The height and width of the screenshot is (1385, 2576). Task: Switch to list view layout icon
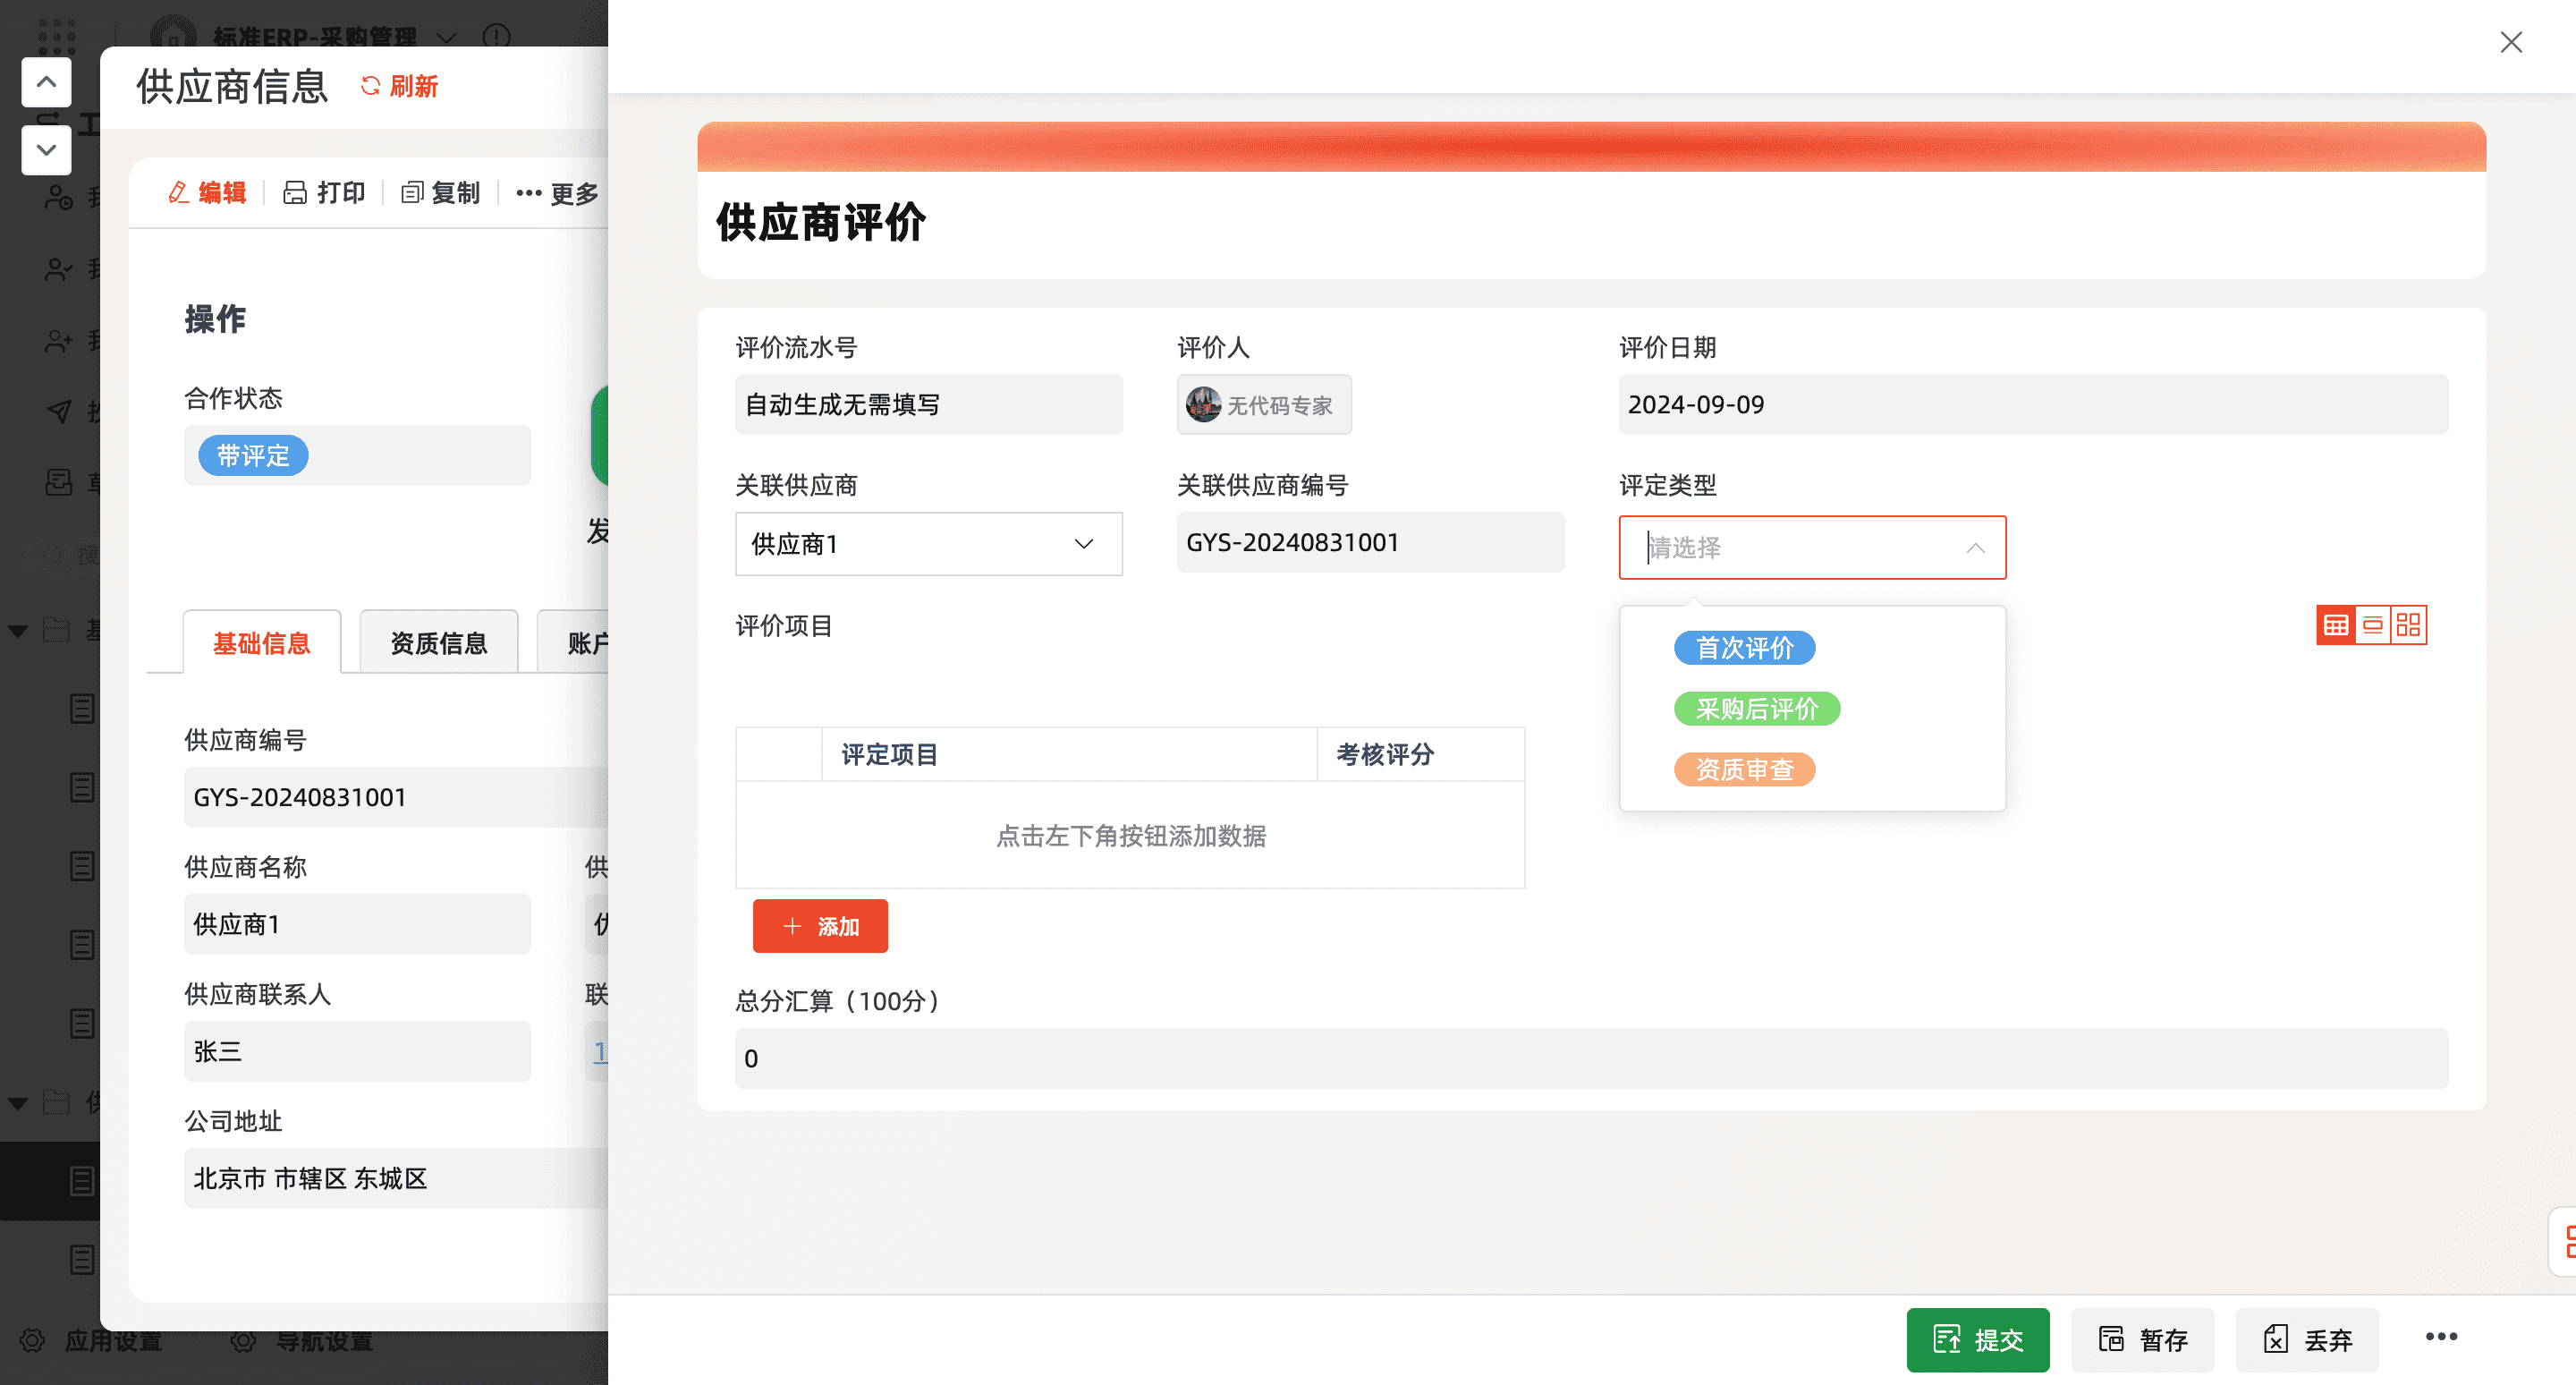(x=2372, y=626)
